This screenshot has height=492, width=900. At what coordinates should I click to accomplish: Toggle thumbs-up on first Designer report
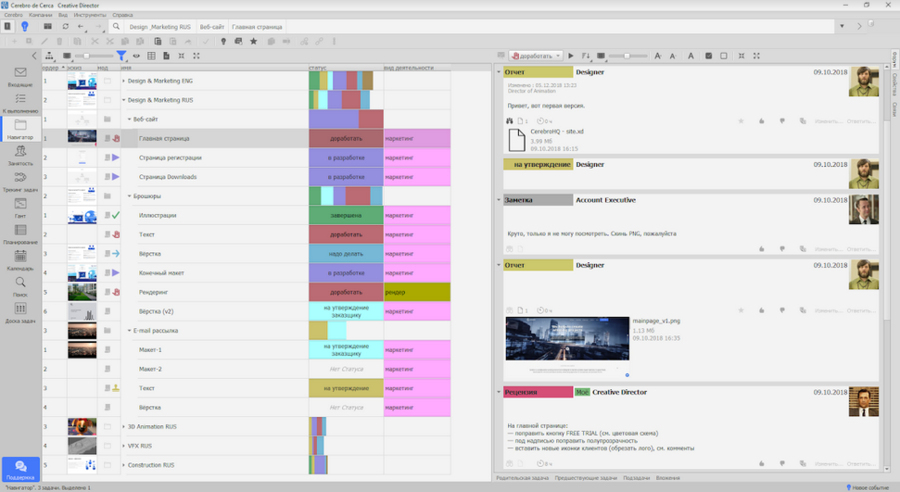click(x=761, y=121)
